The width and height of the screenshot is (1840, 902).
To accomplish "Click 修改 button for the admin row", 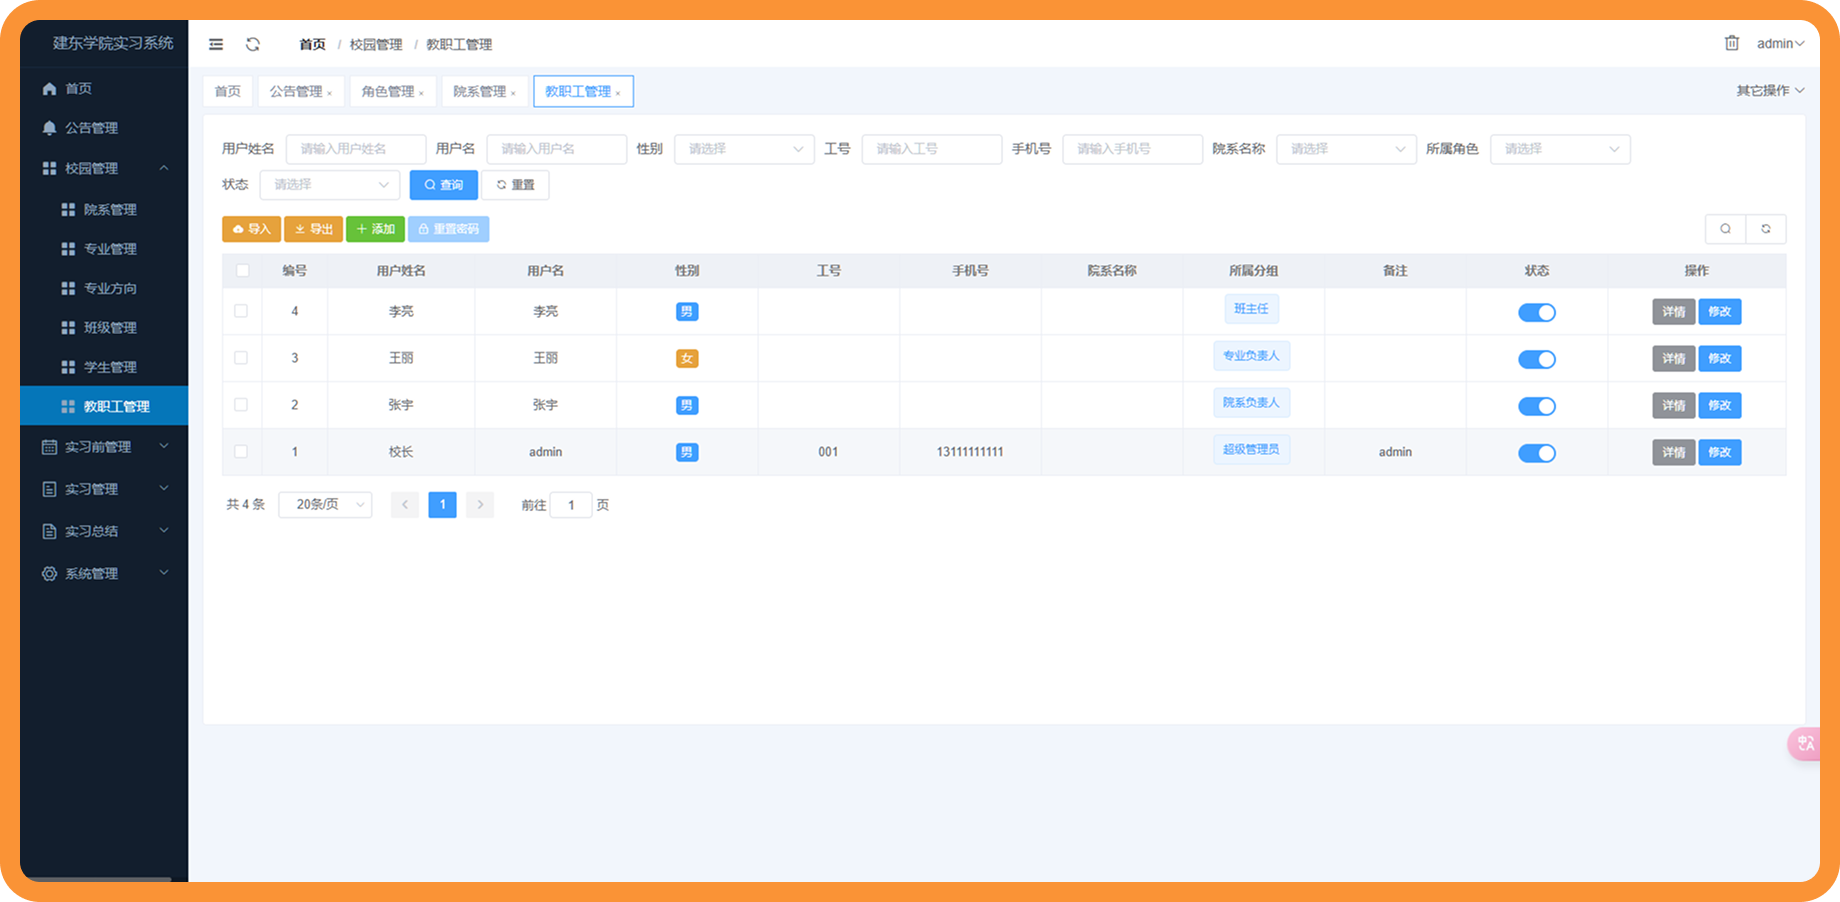I will [1719, 452].
